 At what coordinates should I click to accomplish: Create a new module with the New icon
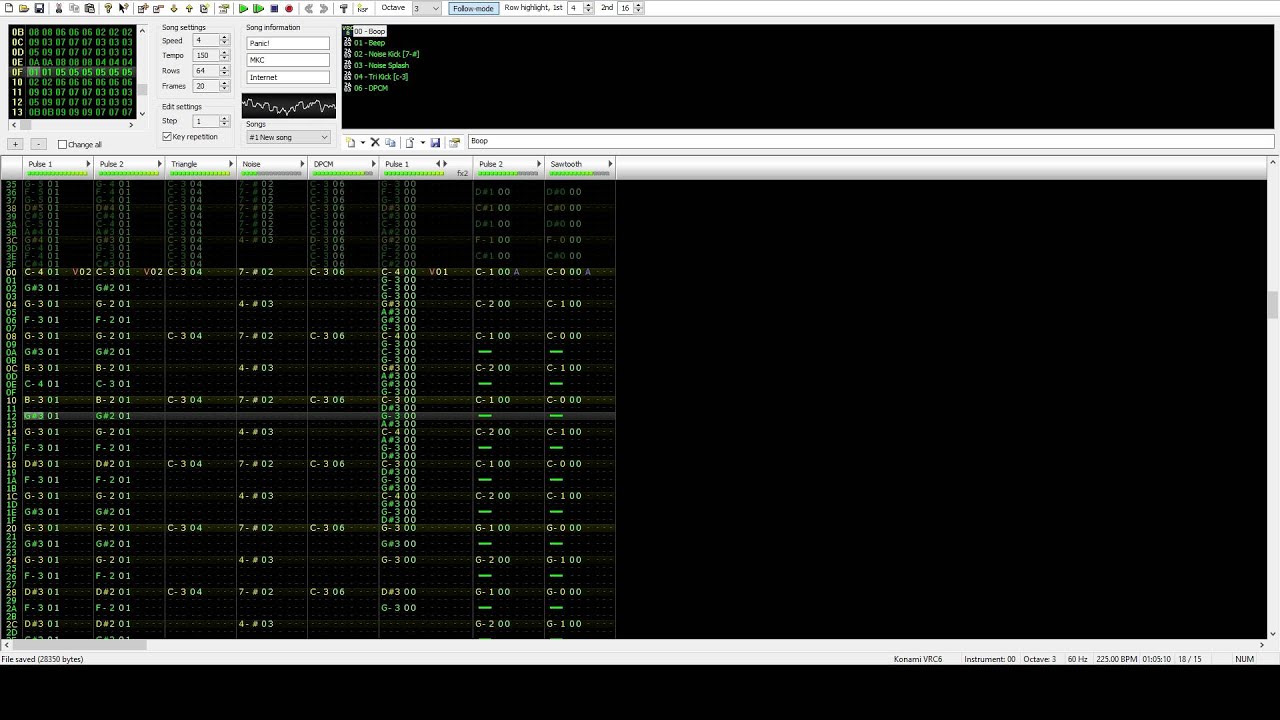coord(8,8)
